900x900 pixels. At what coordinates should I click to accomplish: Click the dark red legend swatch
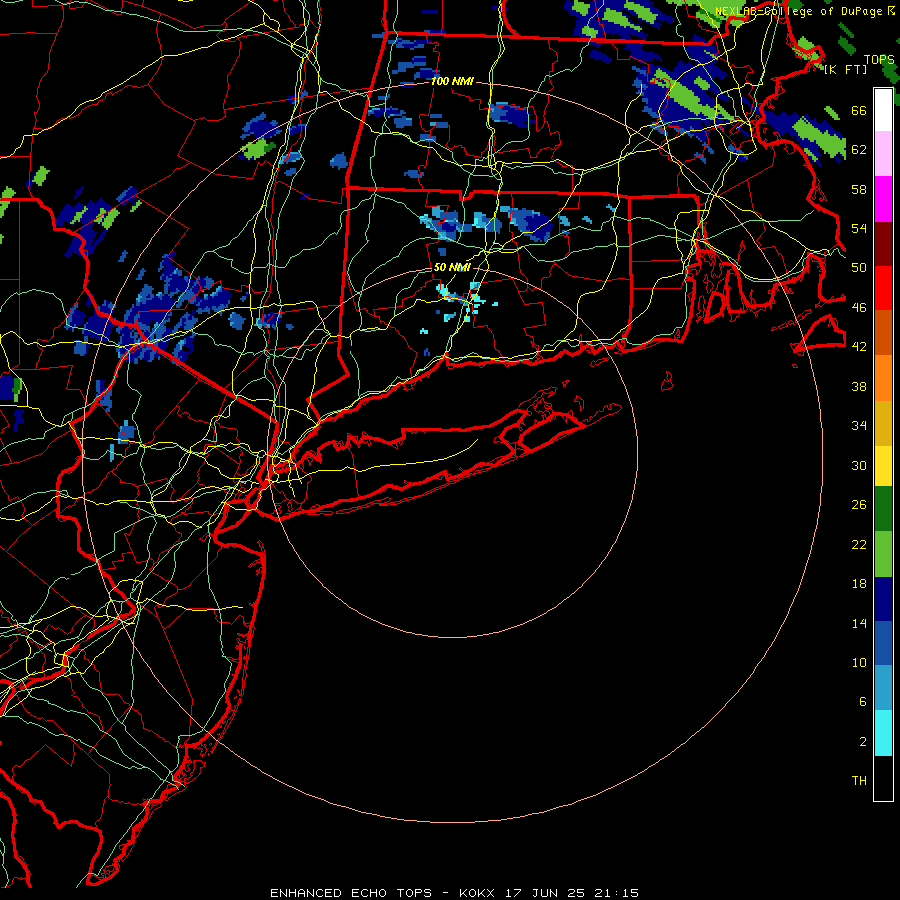[883, 244]
